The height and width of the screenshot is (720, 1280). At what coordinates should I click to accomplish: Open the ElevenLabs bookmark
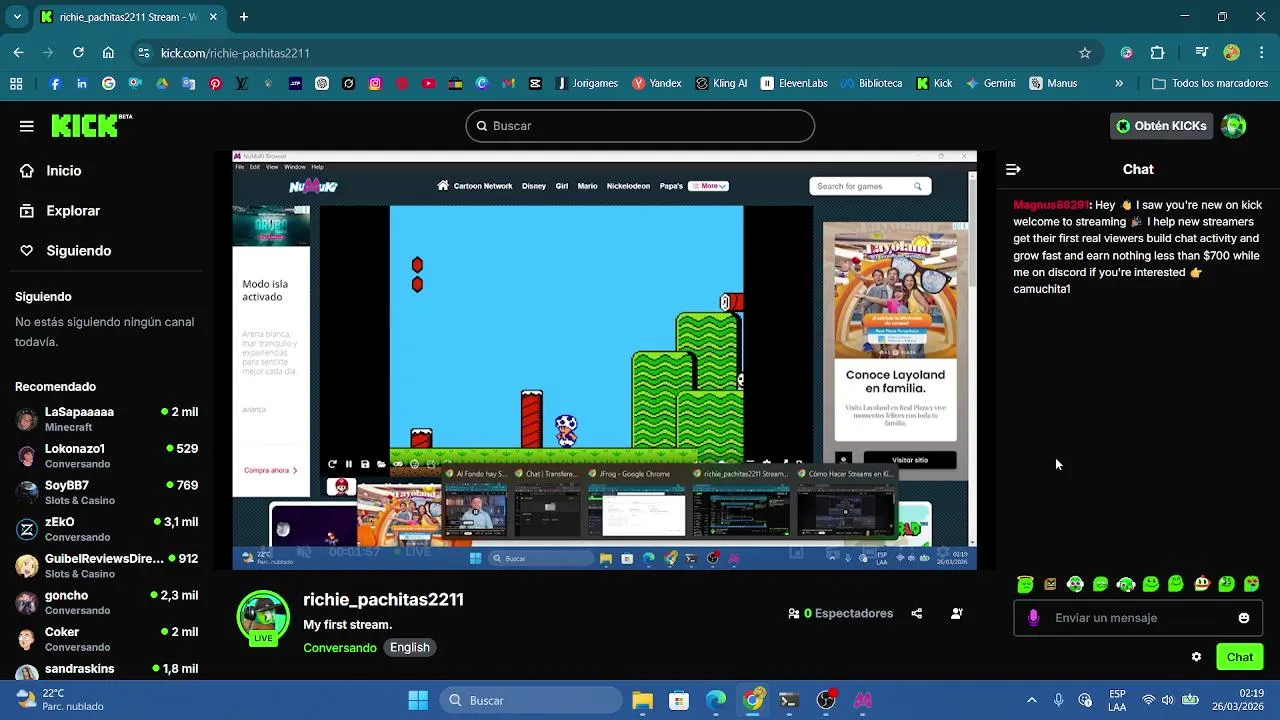point(794,84)
